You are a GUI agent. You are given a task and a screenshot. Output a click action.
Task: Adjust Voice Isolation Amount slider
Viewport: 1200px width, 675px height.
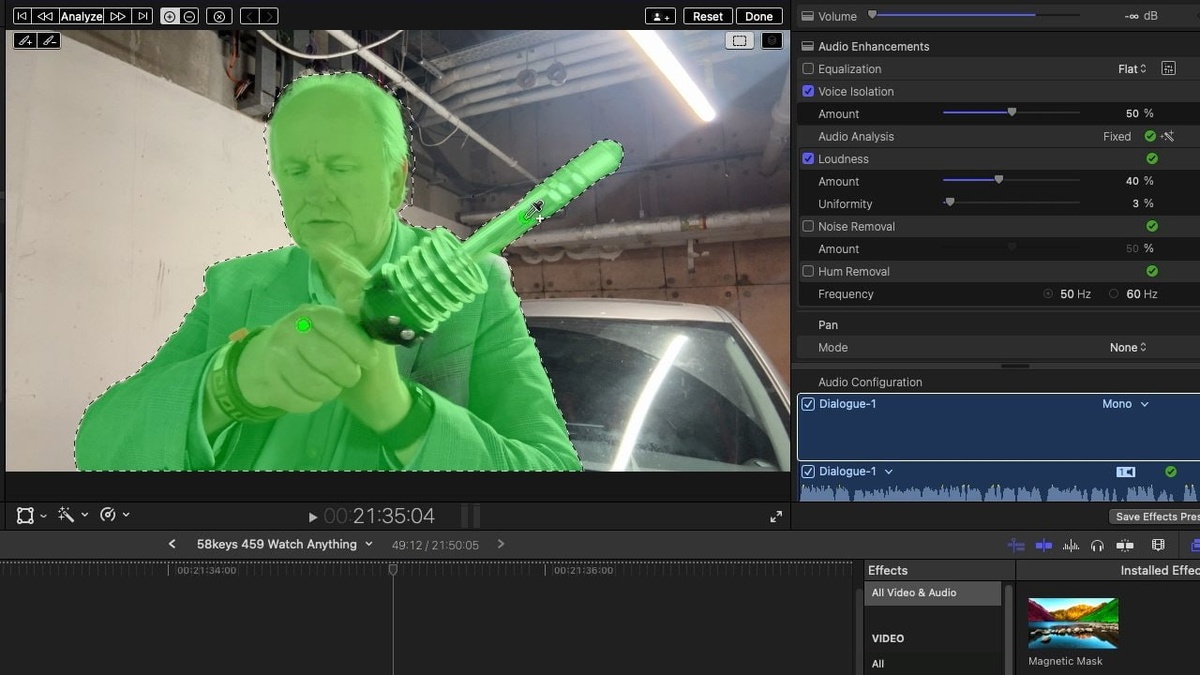click(1011, 113)
